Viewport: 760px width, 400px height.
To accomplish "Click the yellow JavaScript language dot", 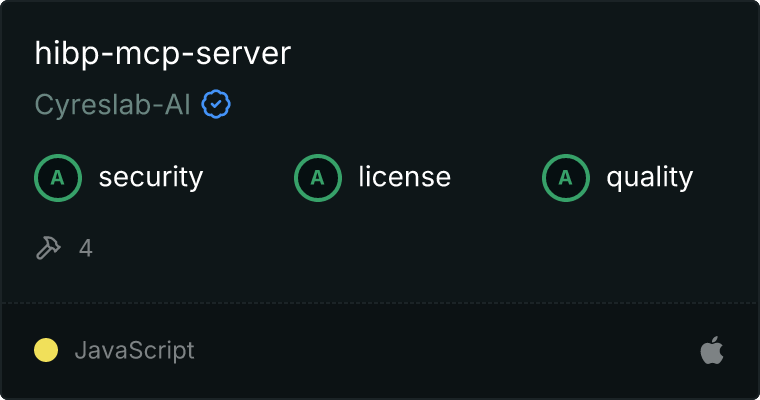I will pyautogui.click(x=46, y=350).
